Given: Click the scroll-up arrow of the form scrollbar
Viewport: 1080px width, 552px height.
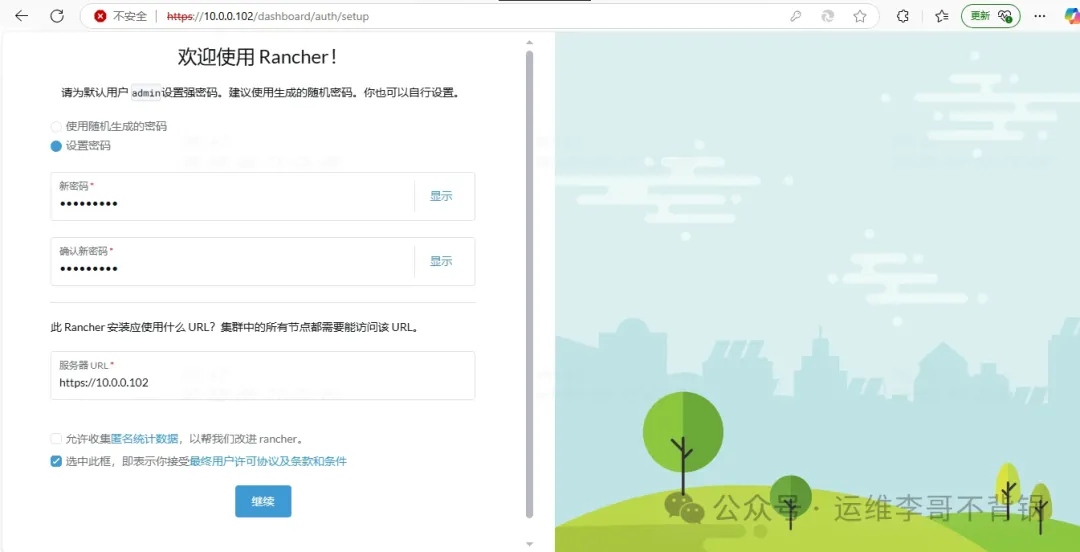Looking at the screenshot, I should click(x=529, y=42).
